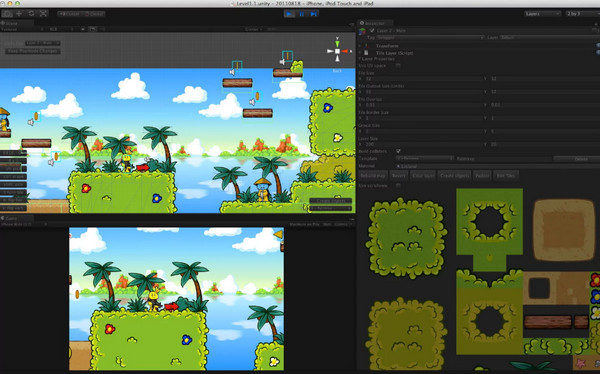Screen dimensions: 600x374
Task: Click red X axis cone on gizmo
Action: (345, 51)
